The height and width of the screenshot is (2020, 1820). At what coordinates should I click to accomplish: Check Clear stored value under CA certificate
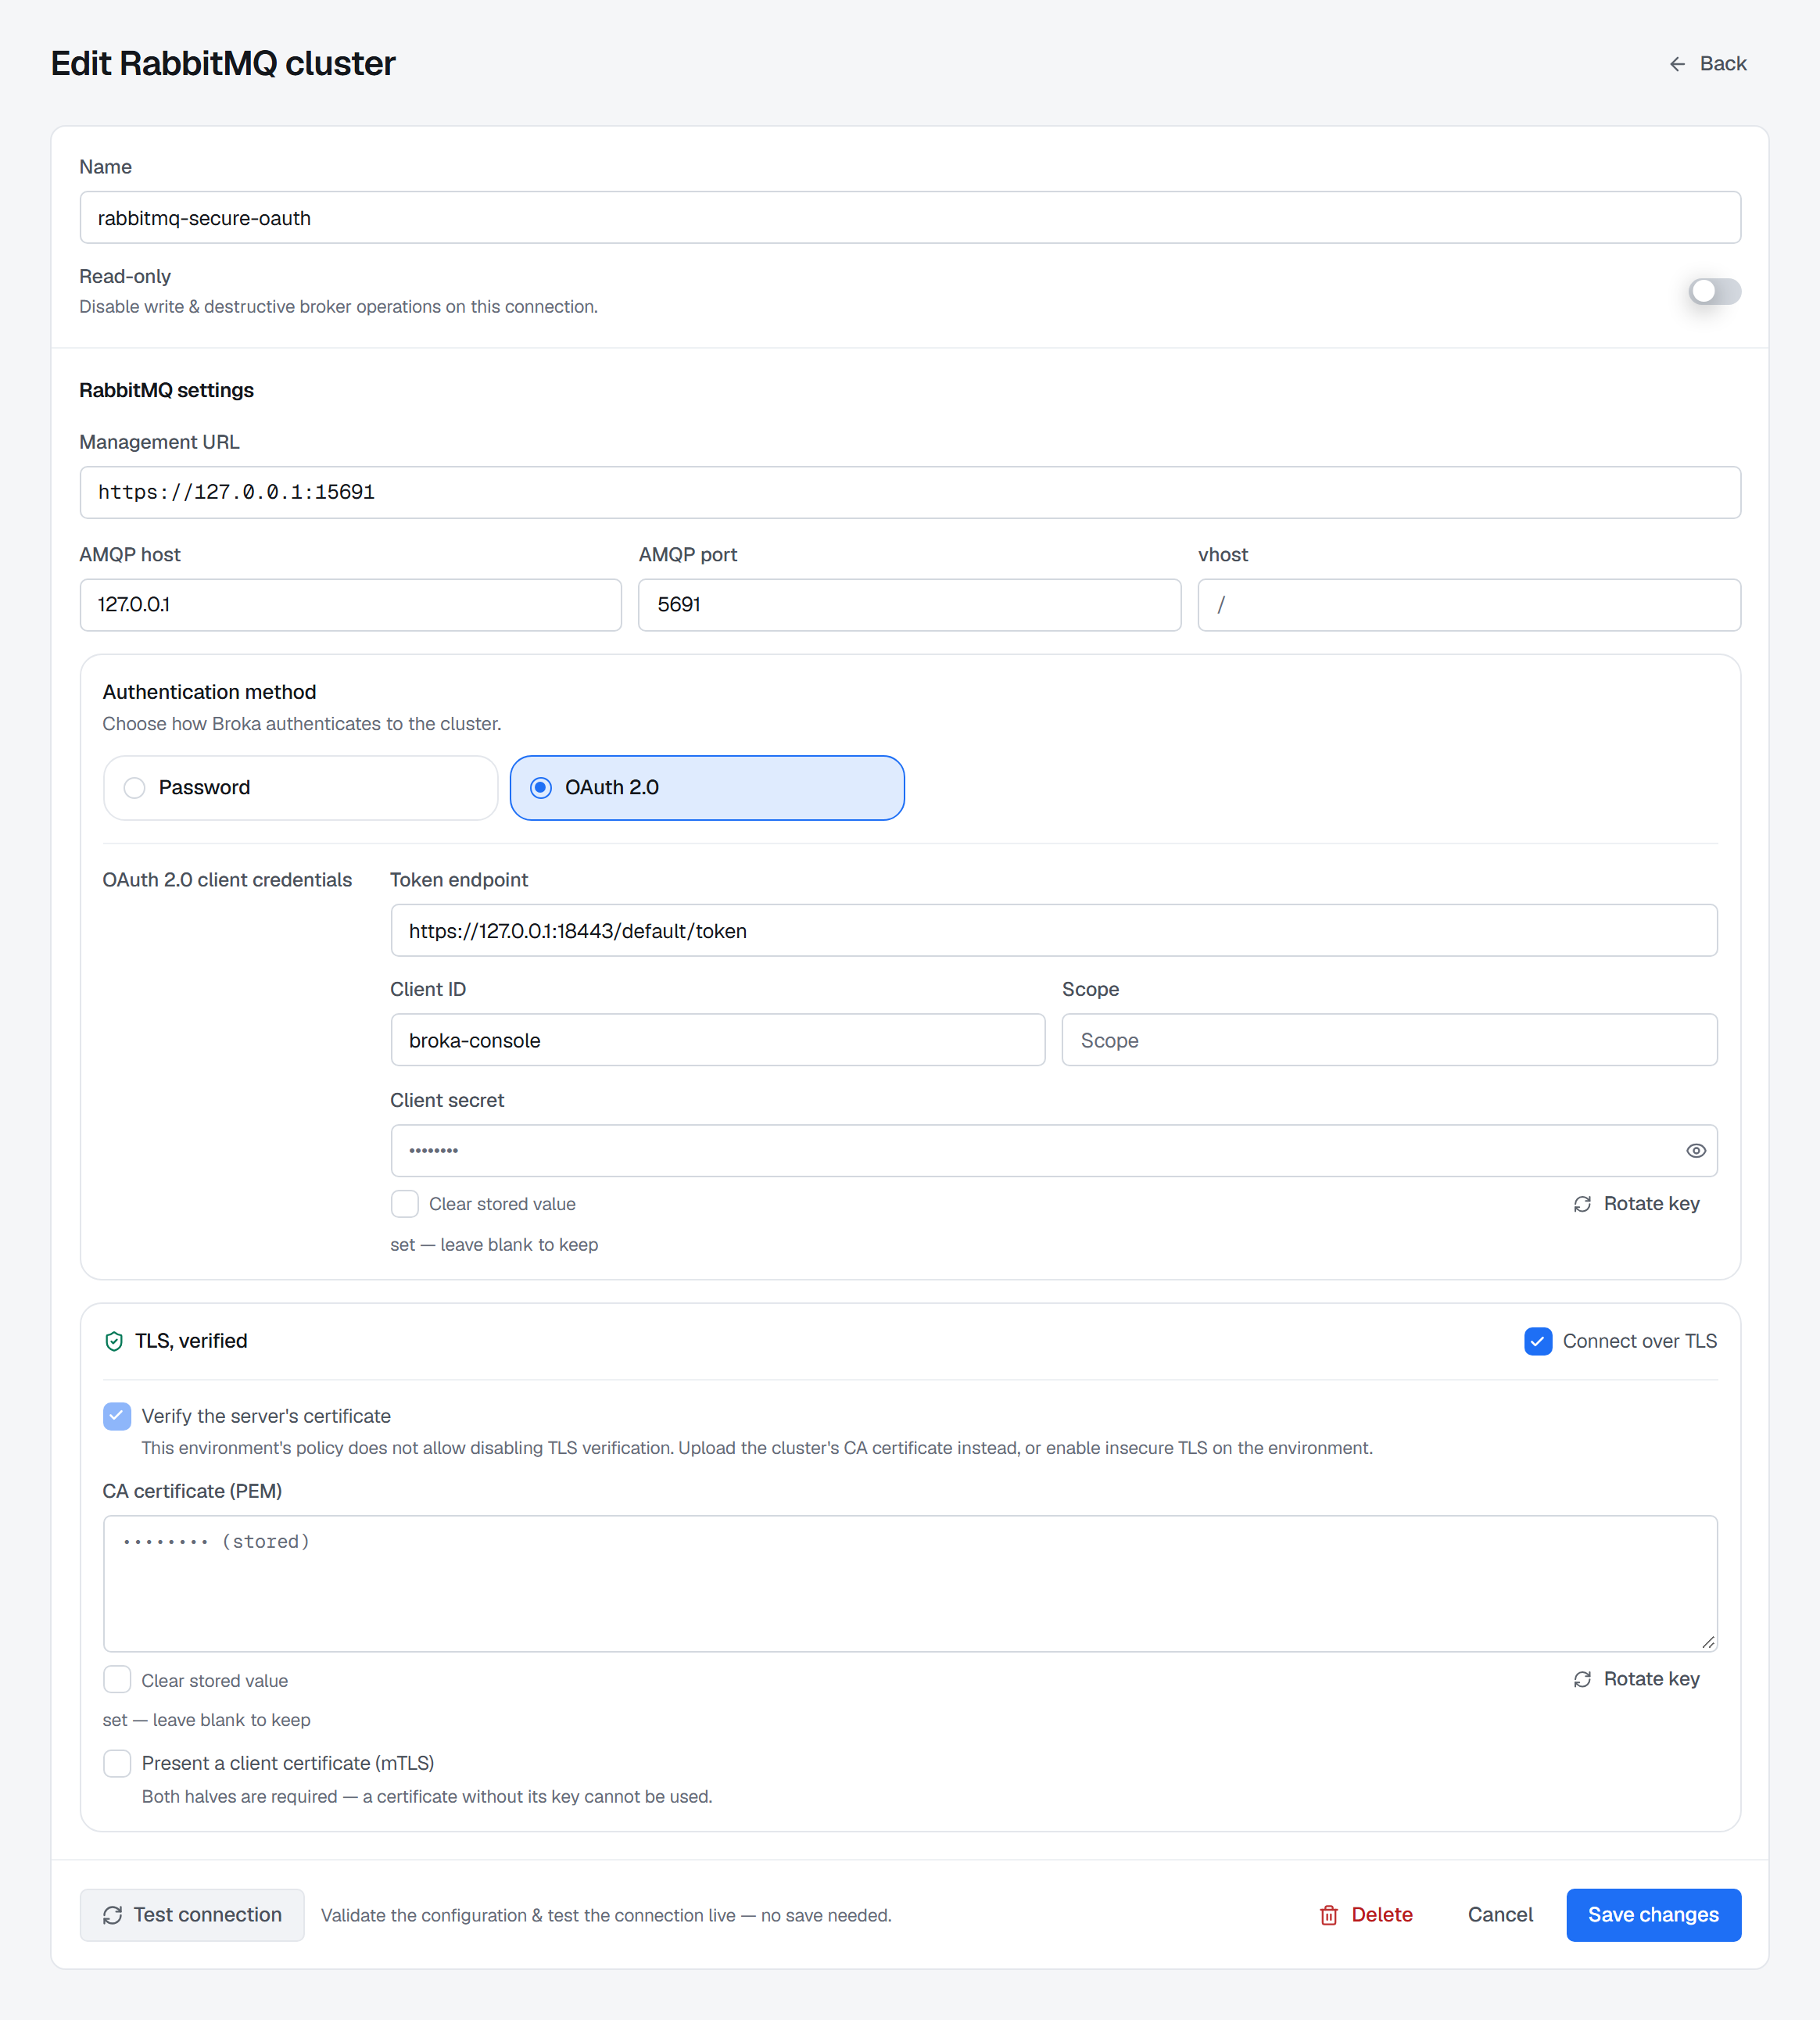[117, 1680]
